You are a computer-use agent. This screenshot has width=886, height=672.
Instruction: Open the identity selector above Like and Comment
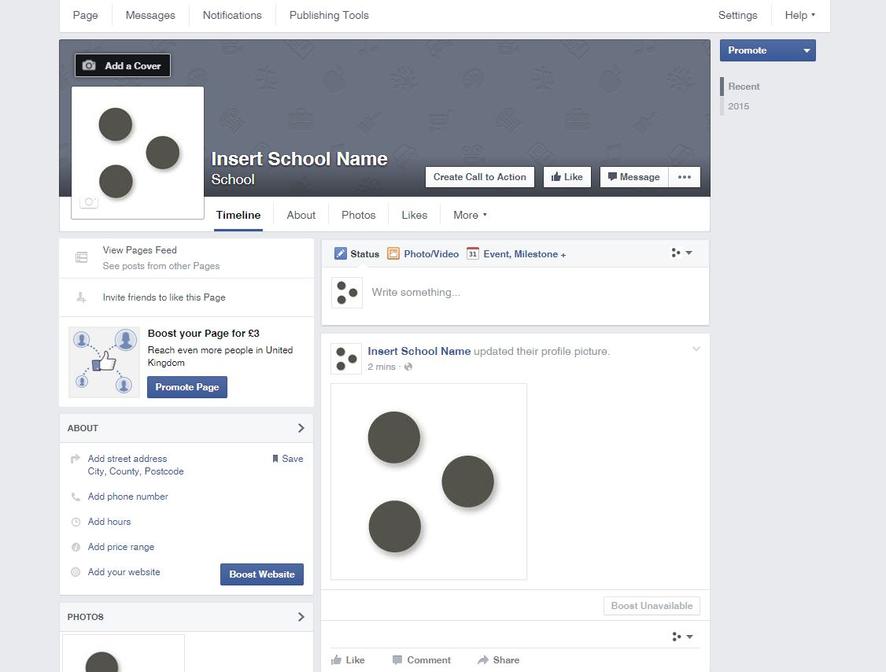(682, 636)
